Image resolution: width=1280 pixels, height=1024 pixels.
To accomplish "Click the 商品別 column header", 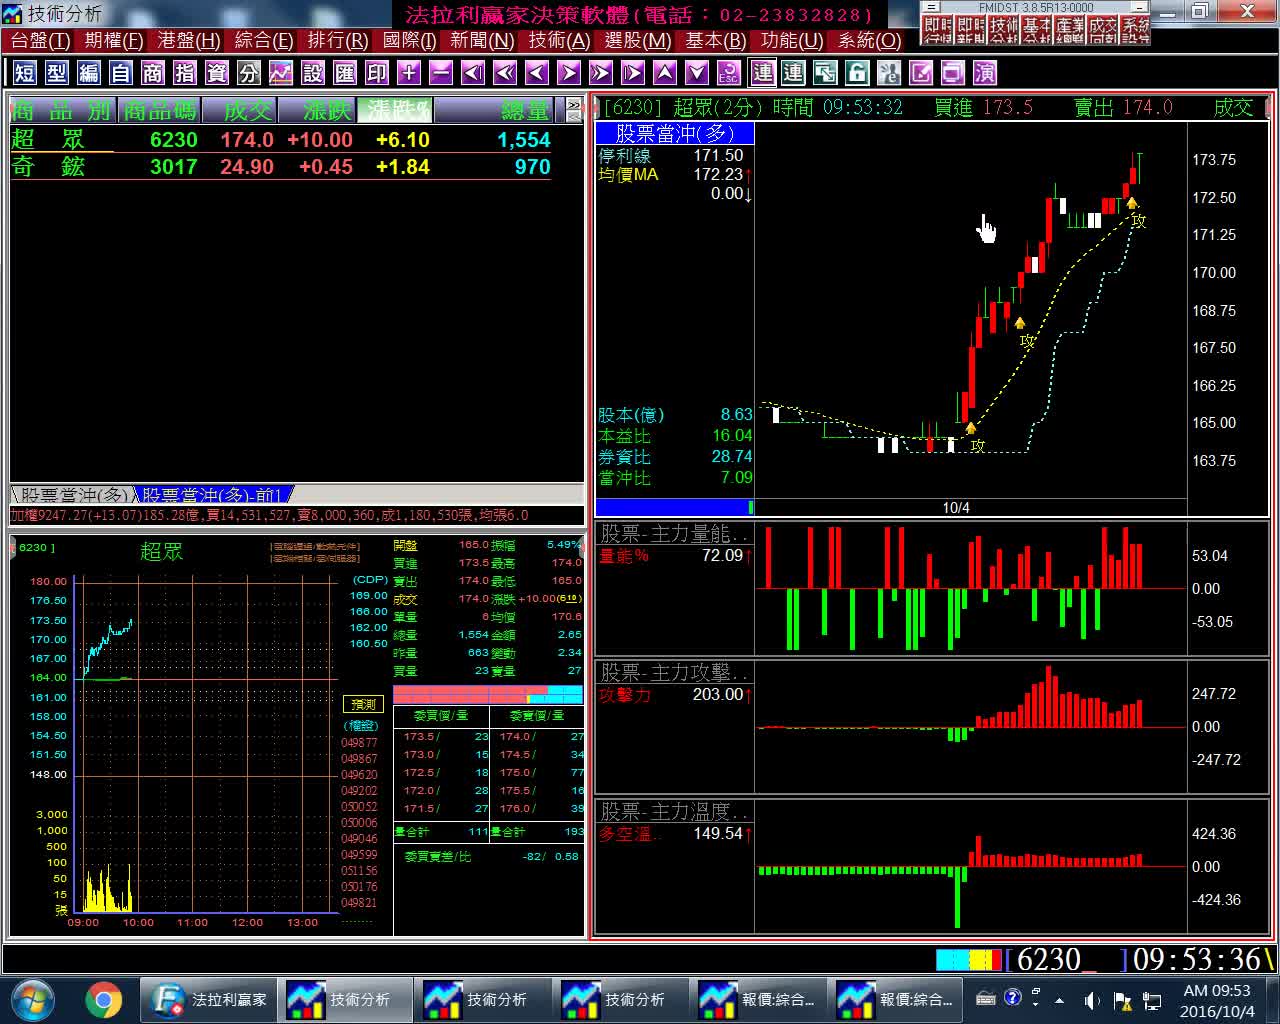I will tap(62, 109).
